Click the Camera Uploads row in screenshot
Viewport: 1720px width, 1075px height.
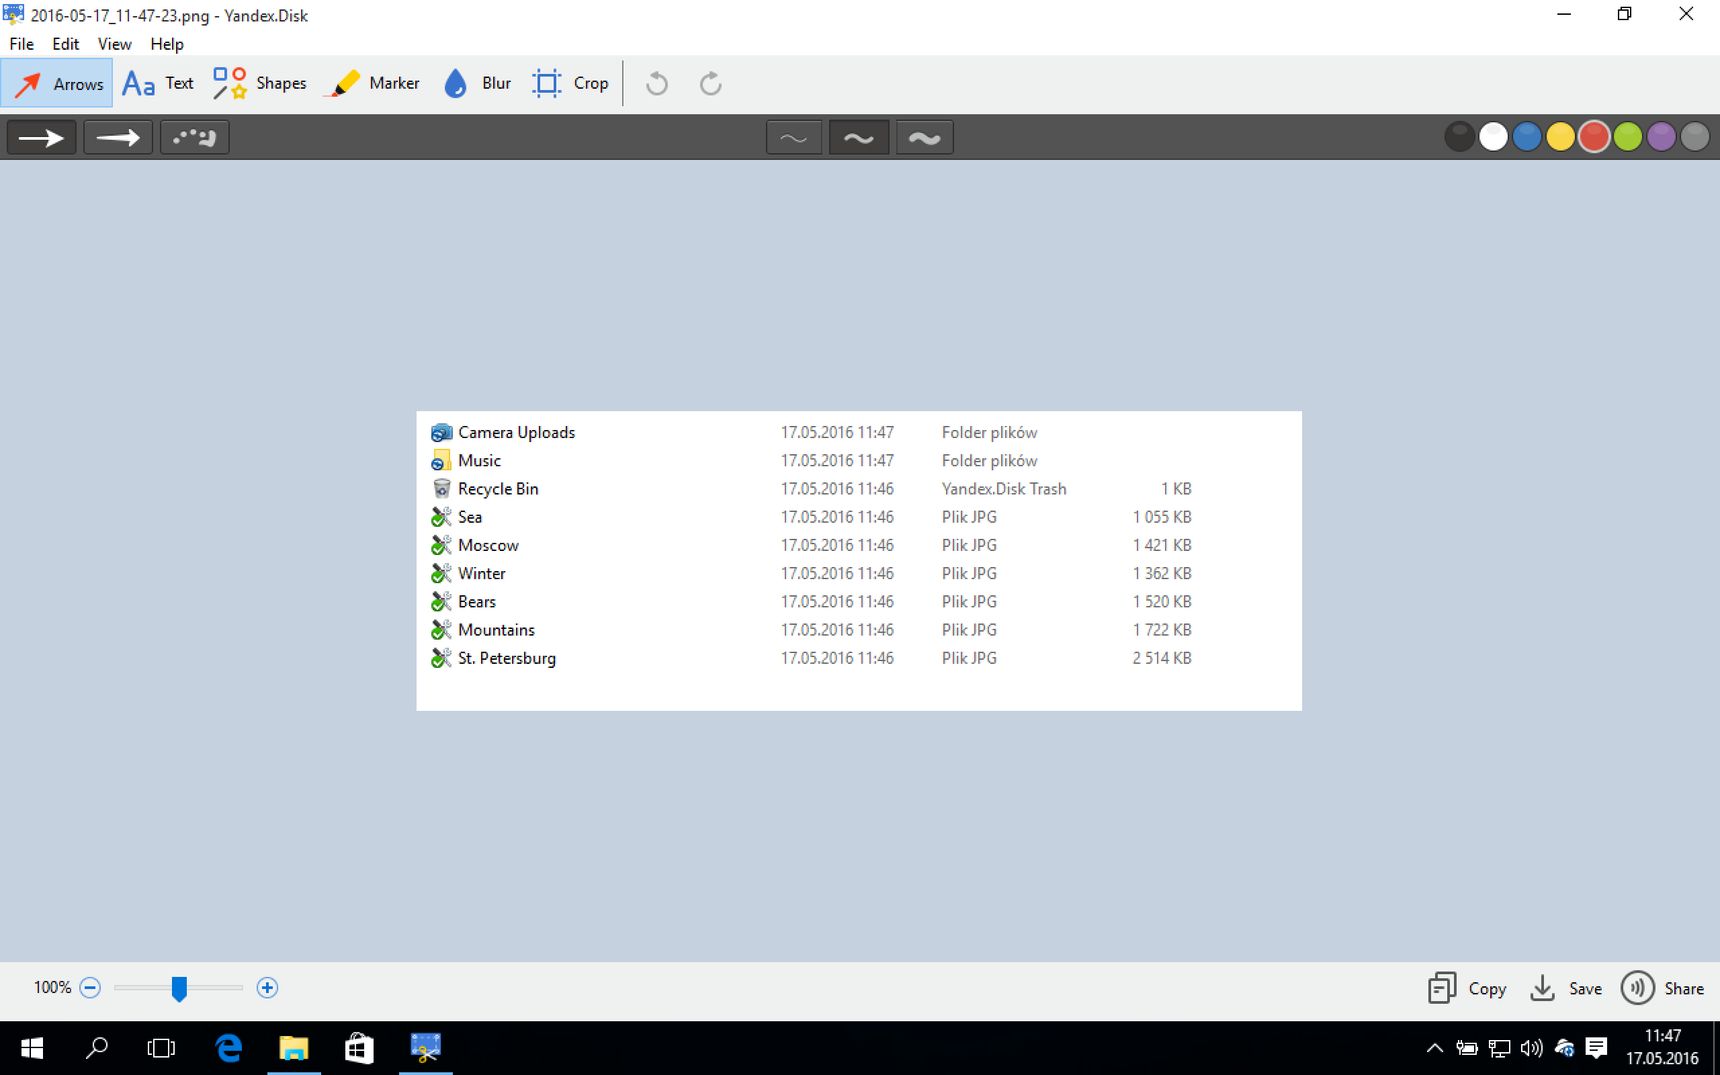tap(811, 432)
